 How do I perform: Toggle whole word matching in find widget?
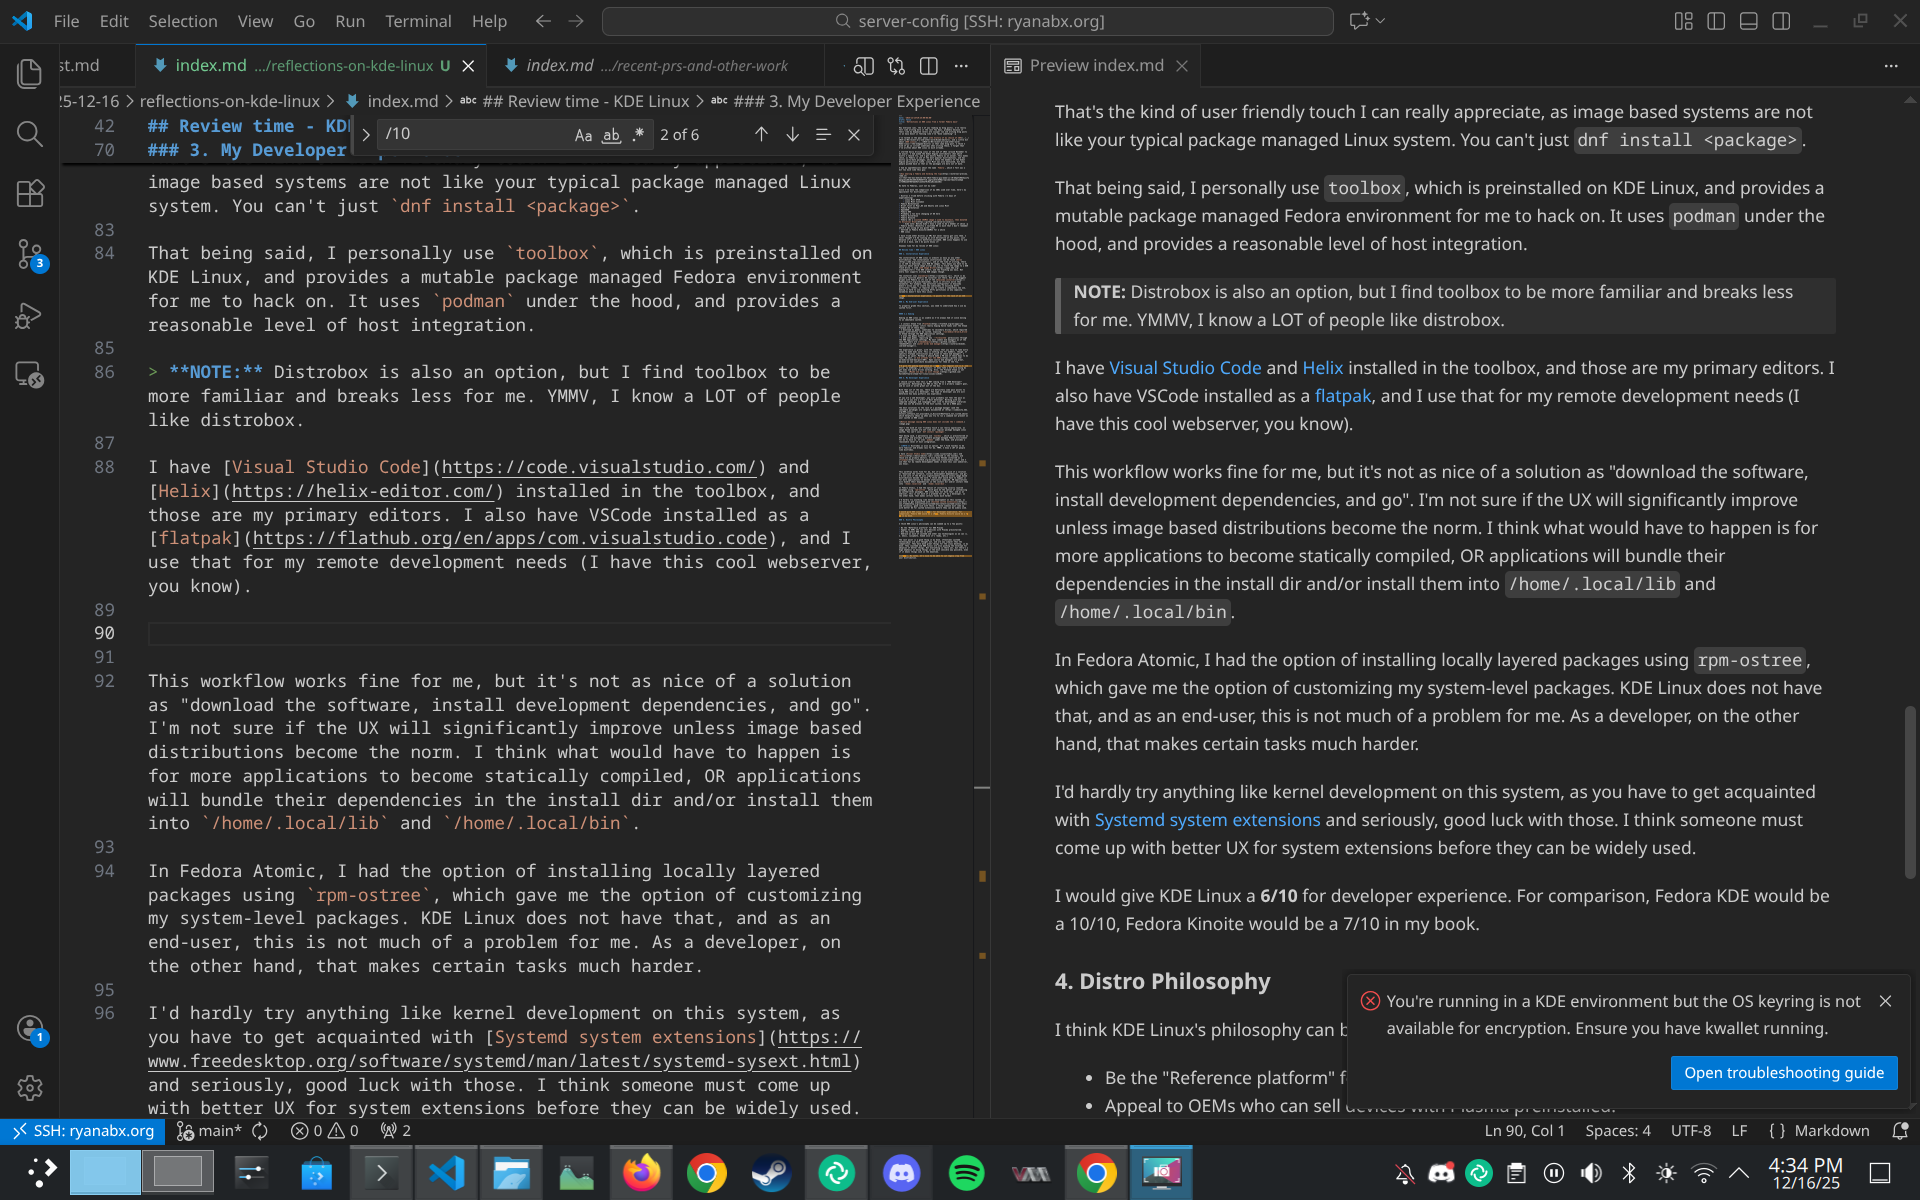pyautogui.click(x=611, y=134)
